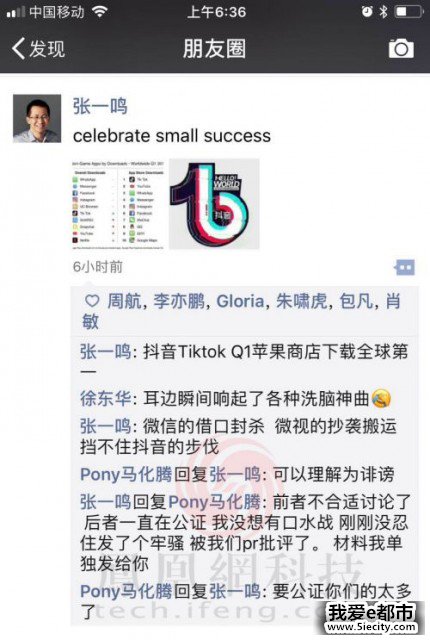This screenshot has height=640, width=430.
Task: Tap the battery indicator in the status bar
Action: click(409, 12)
